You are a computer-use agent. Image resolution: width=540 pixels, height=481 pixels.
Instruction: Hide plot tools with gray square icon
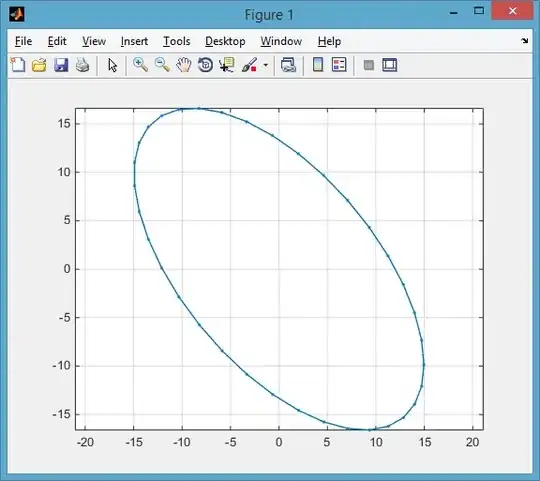coord(369,65)
